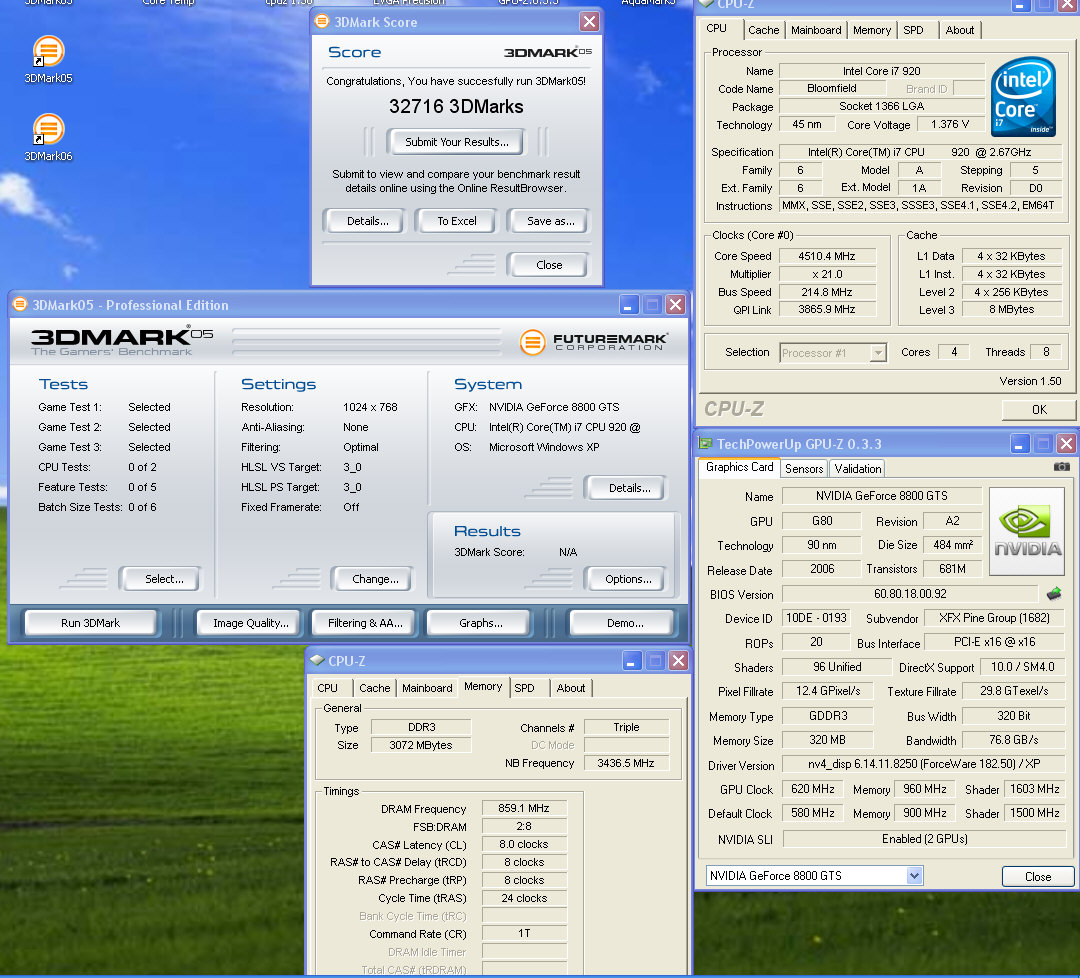Click Change button under Settings

click(x=375, y=579)
